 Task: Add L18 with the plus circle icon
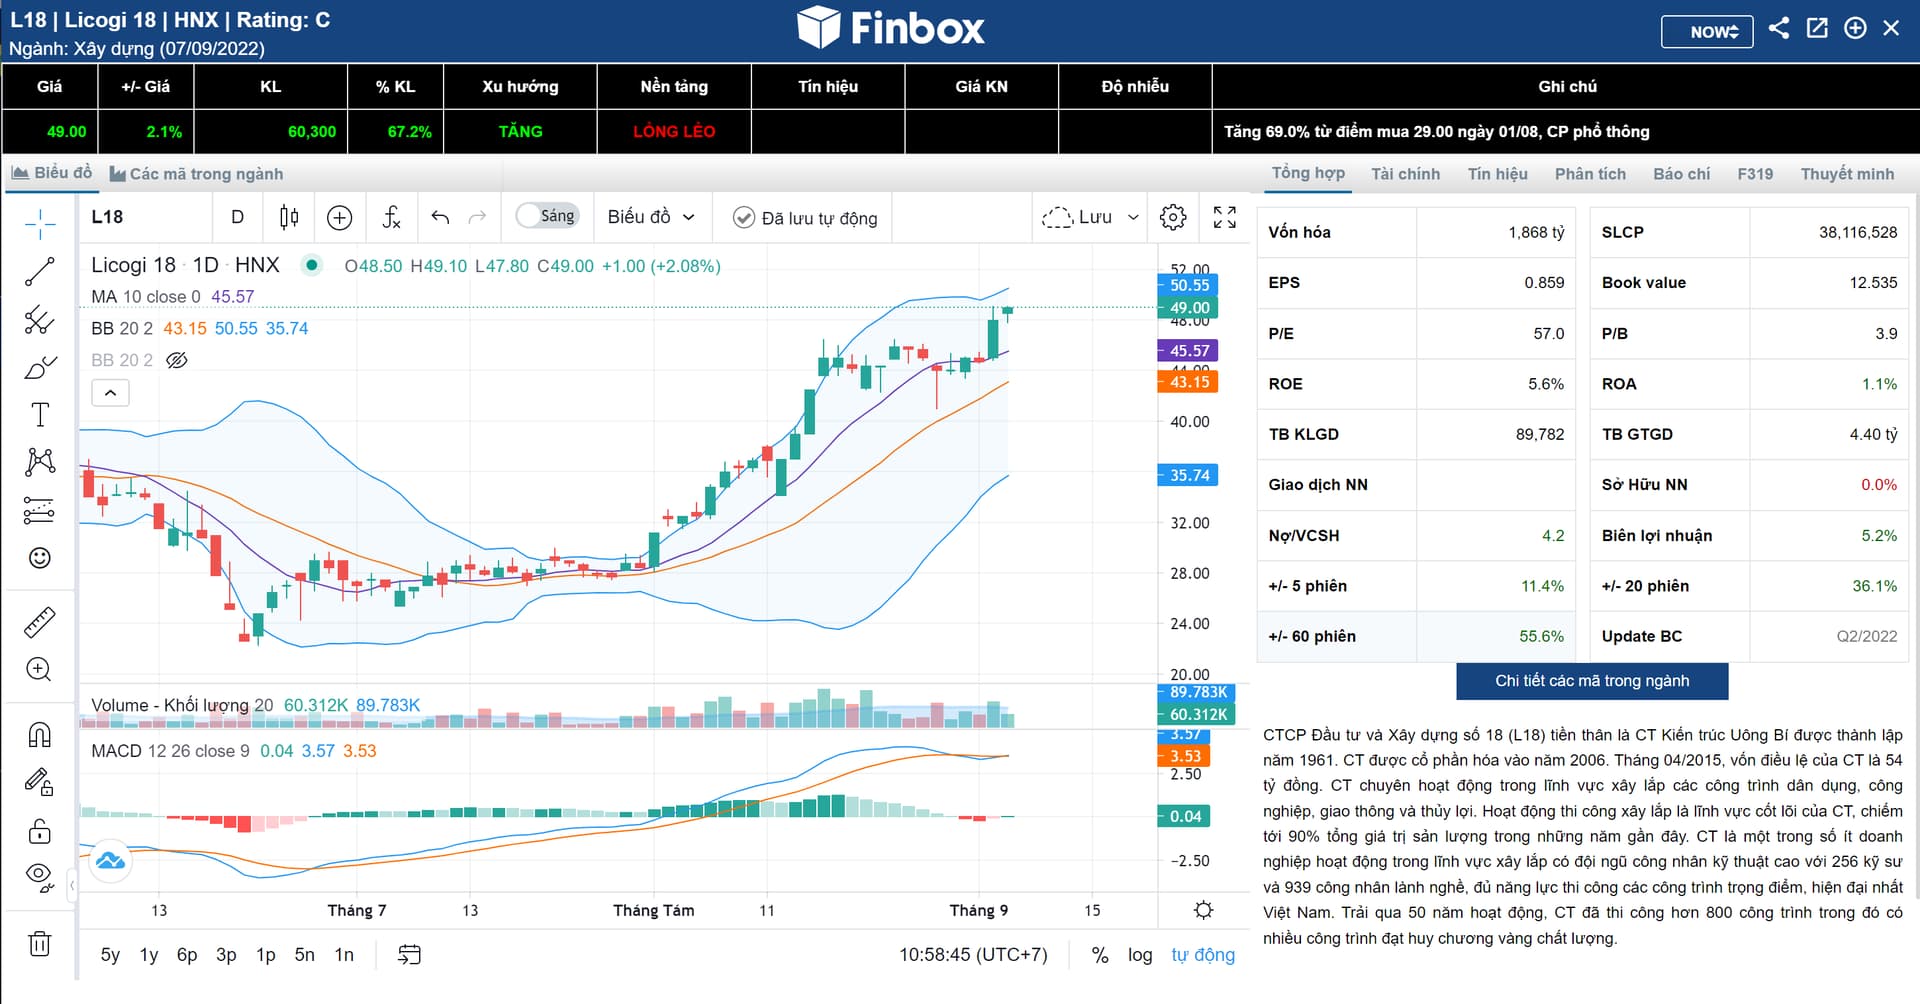1855,28
